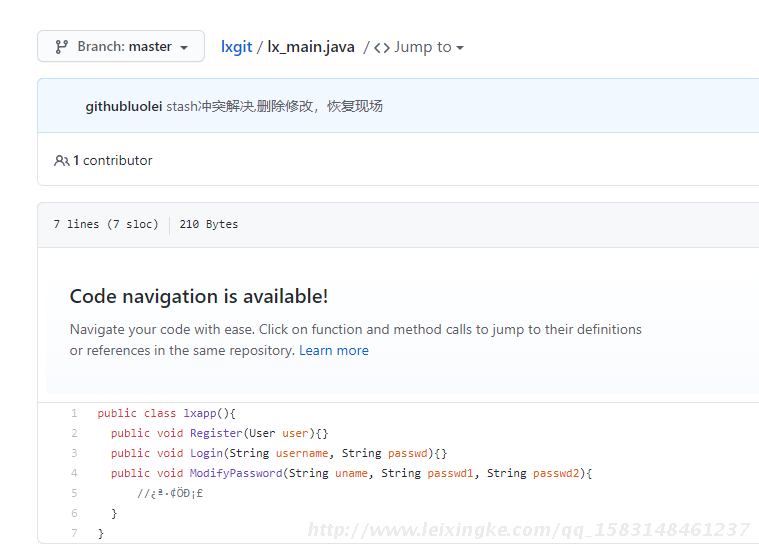Screen dimensions: 759x556
Task: Show the 1 contributor list
Action: pyautogui.click(x=112, y=161)
